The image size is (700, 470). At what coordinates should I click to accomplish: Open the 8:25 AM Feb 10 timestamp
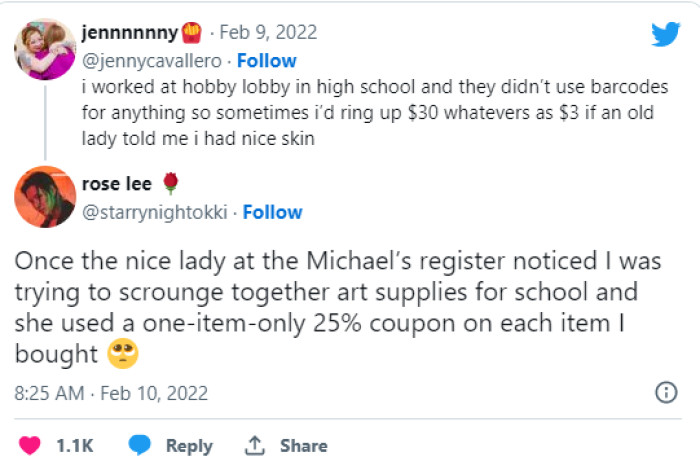tap(98, 393)
